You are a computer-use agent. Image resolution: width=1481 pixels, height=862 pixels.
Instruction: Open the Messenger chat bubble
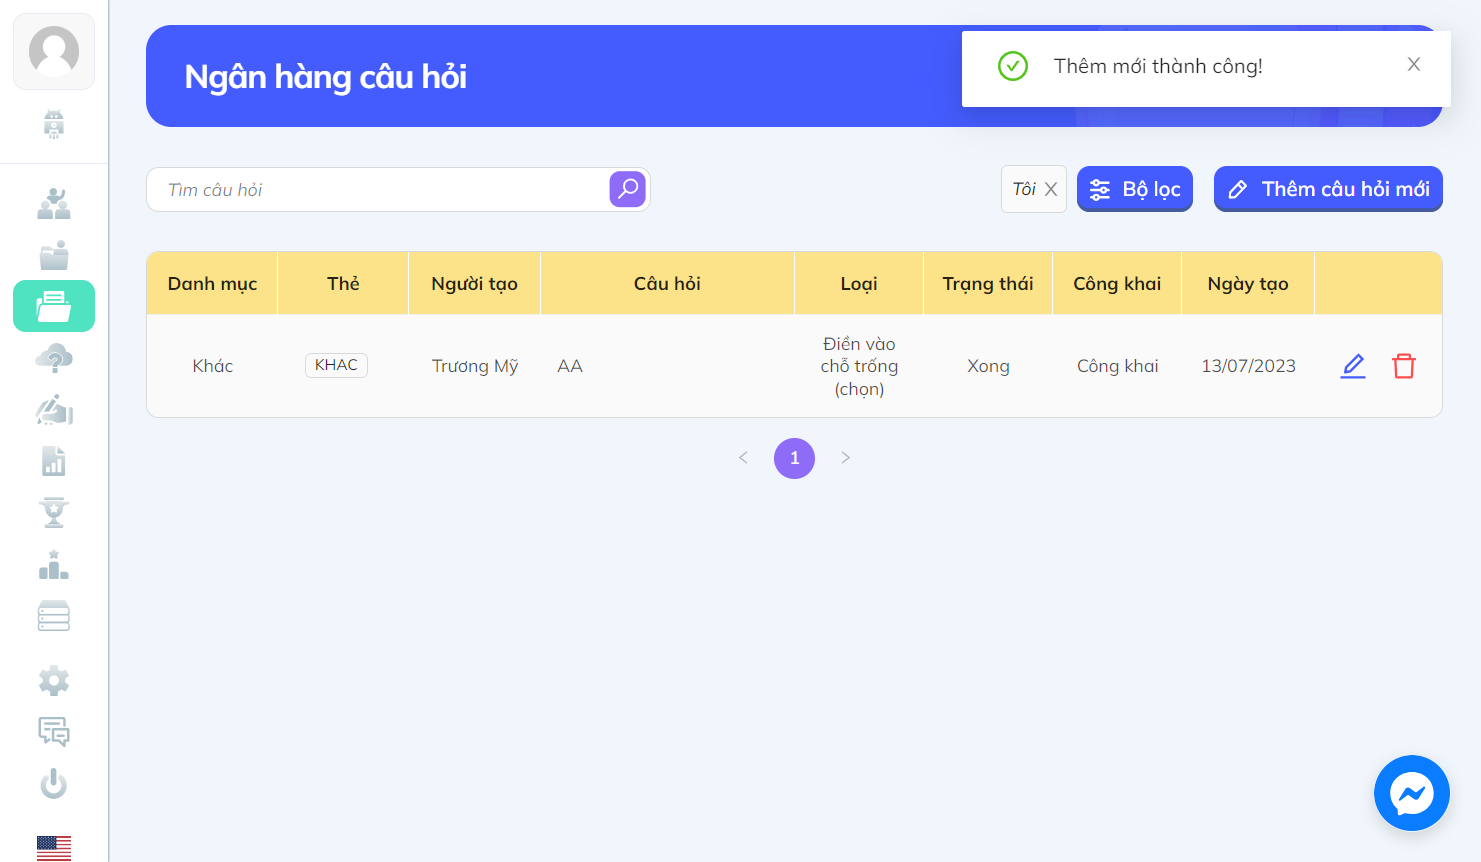point(1412,793)
